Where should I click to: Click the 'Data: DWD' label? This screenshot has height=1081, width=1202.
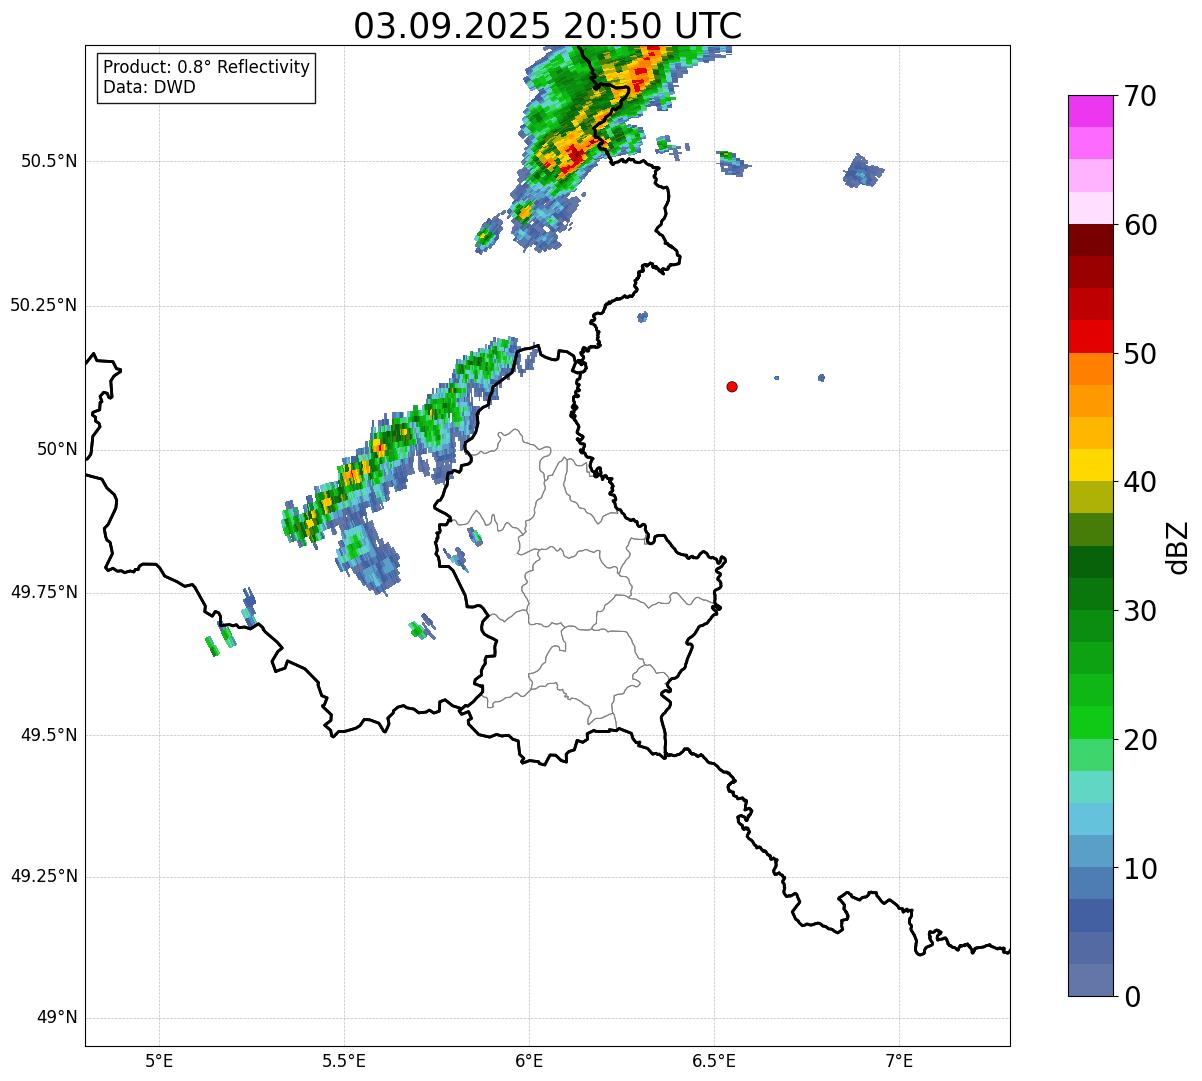coord(149,87)
